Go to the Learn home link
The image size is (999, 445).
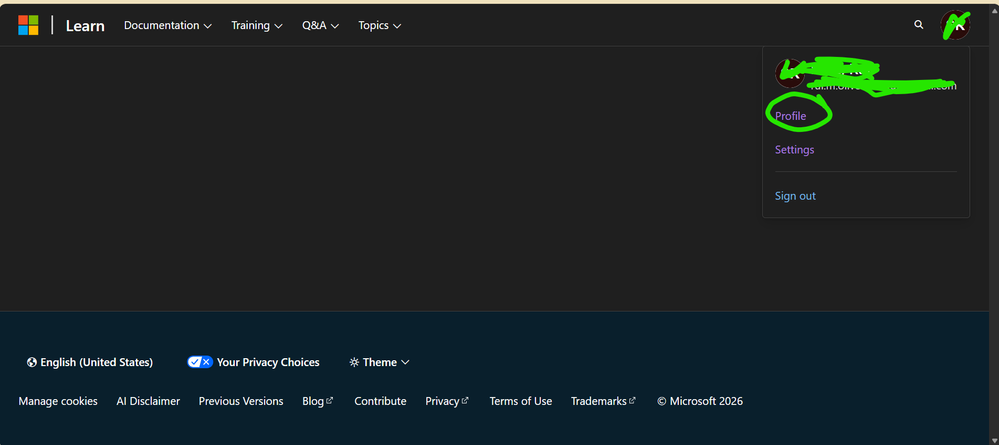[85, 26]
